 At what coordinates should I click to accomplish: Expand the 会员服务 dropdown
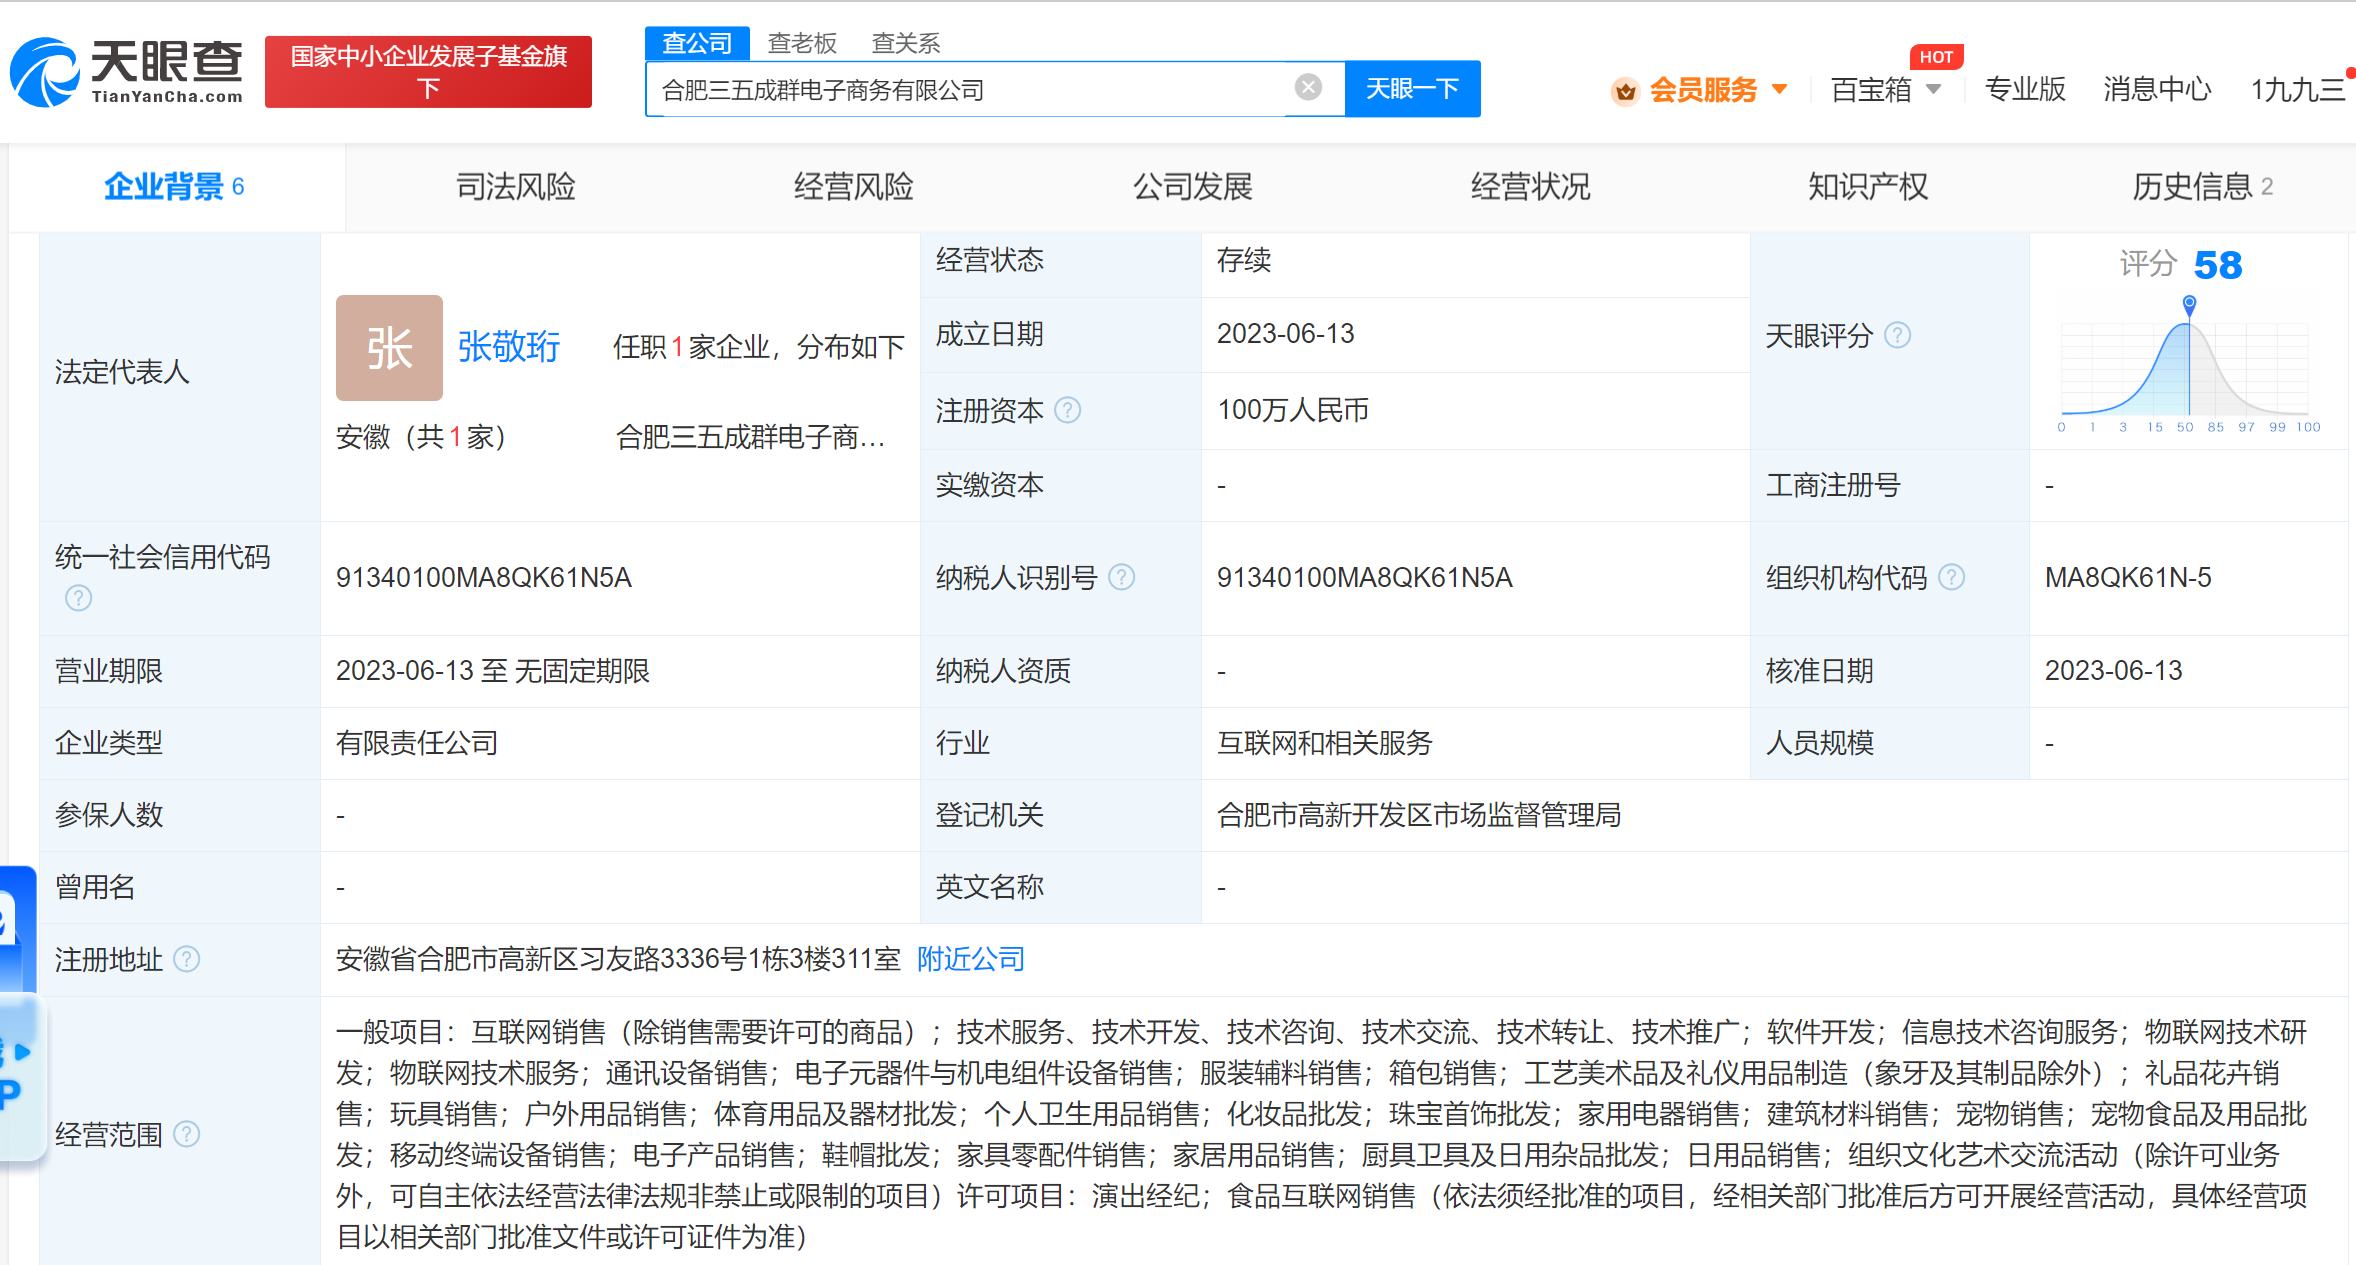(1779, 89)
